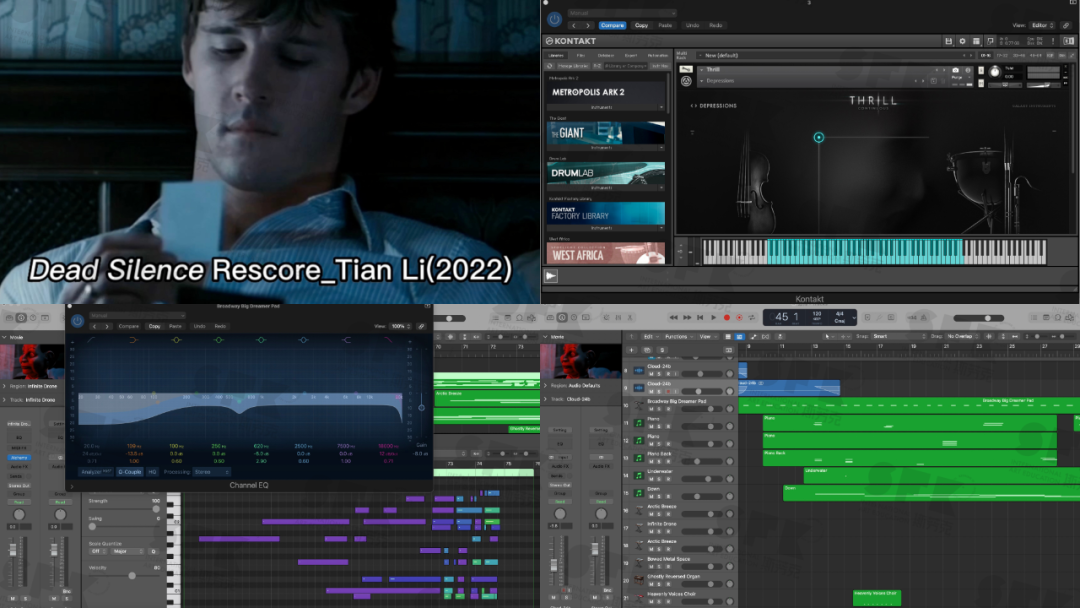Solo the Down track
Screen dimensions: 1080x608
[x=659, y=496]
